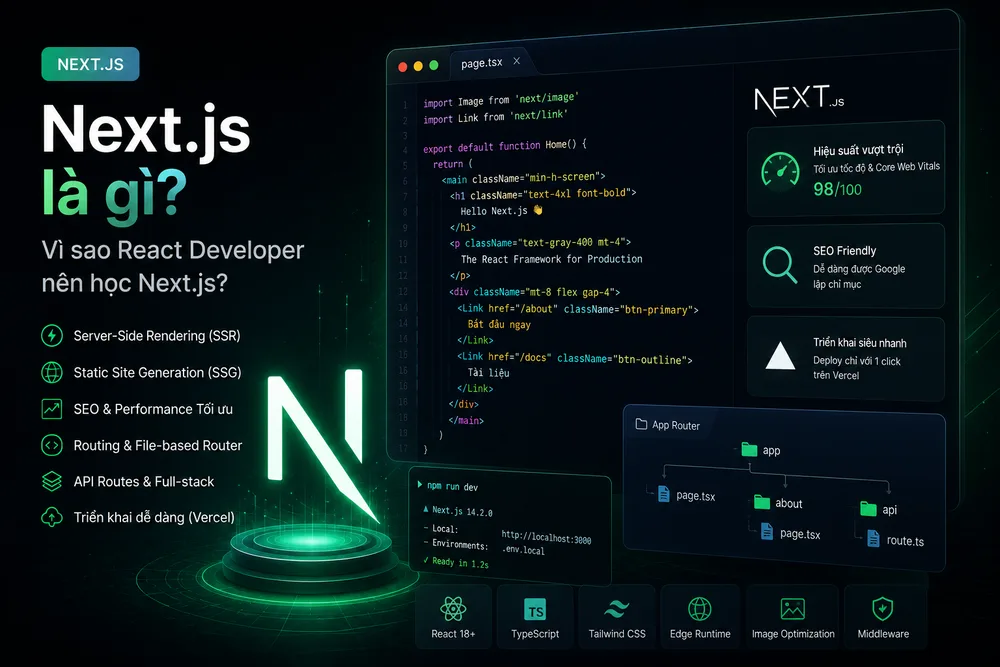Click the chart icon beside SEO & Performance
Image resolution: width=1000 pixels, height=667 pixels.
click(52, 408)
